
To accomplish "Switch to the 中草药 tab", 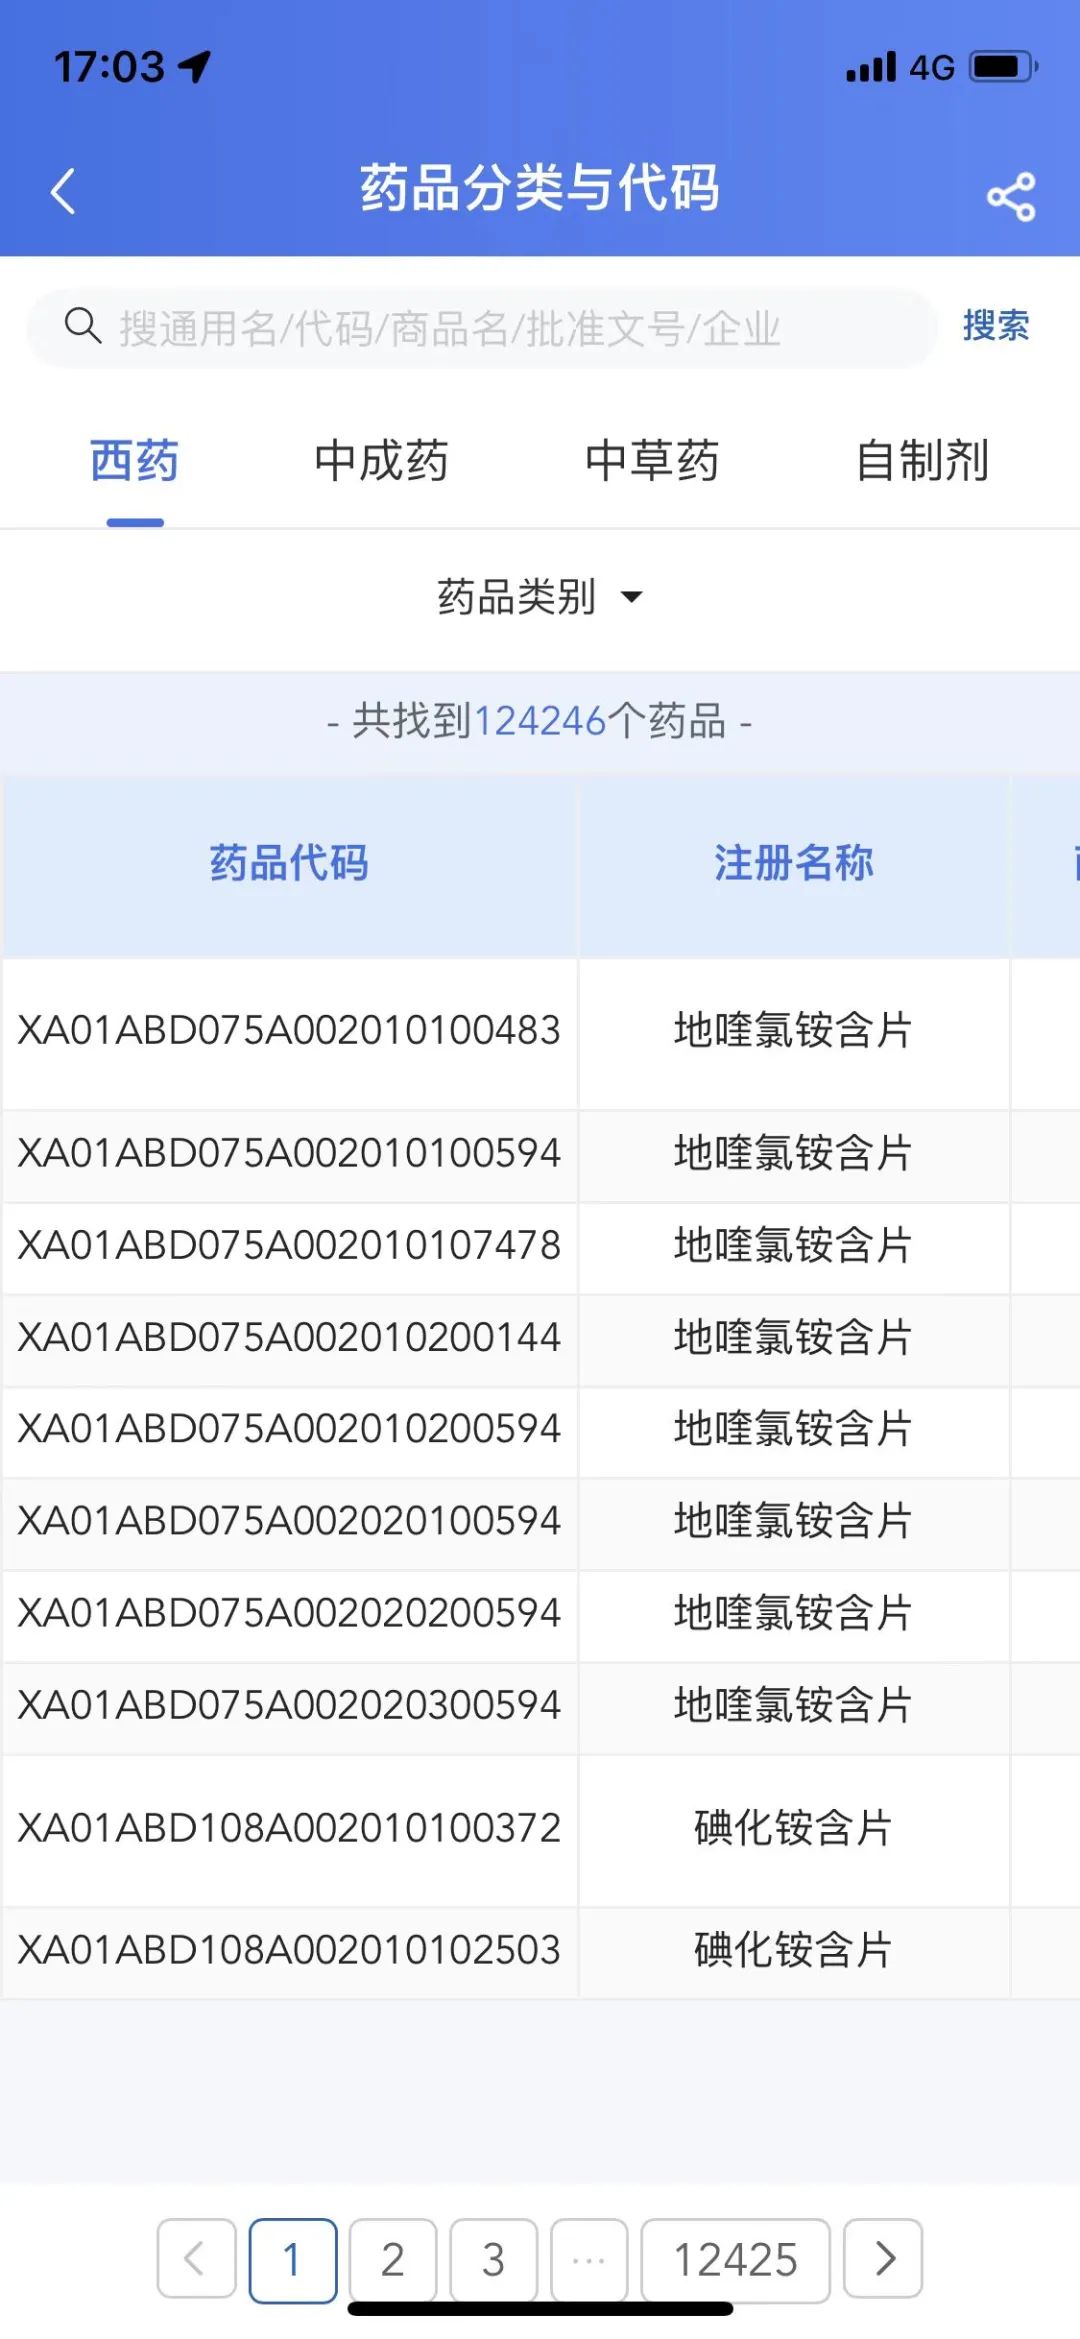I will click(x=652, y=461).
